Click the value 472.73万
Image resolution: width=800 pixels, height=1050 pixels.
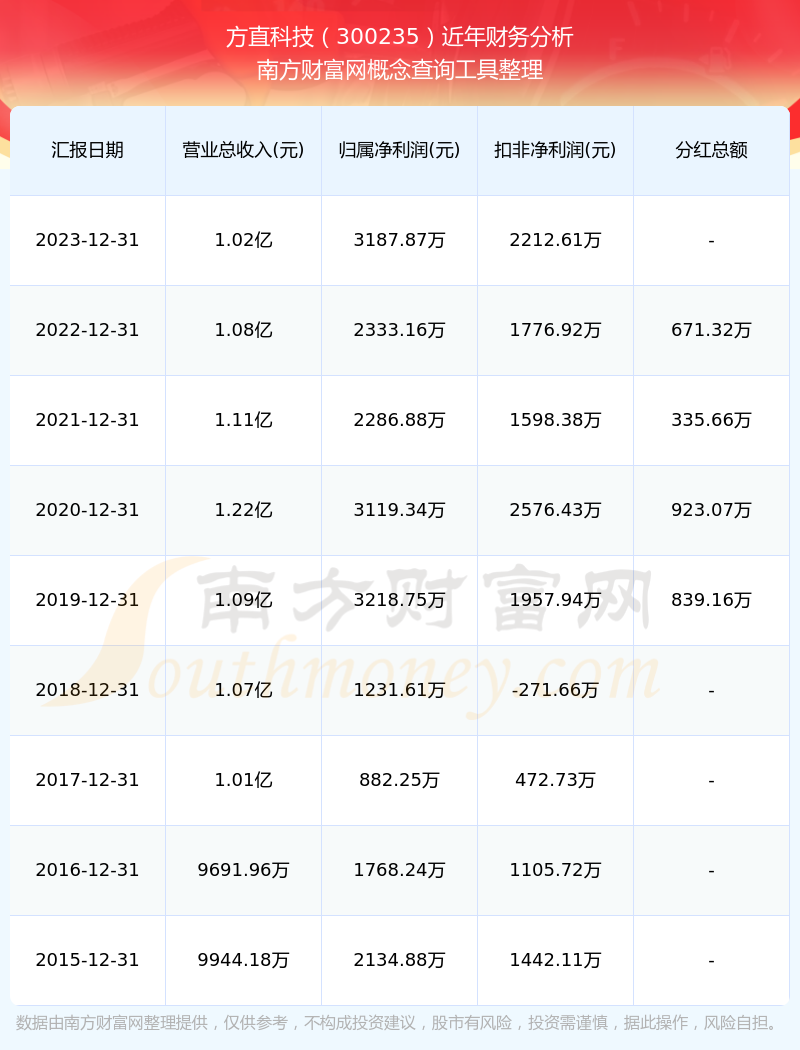click(x=556, y=780)
